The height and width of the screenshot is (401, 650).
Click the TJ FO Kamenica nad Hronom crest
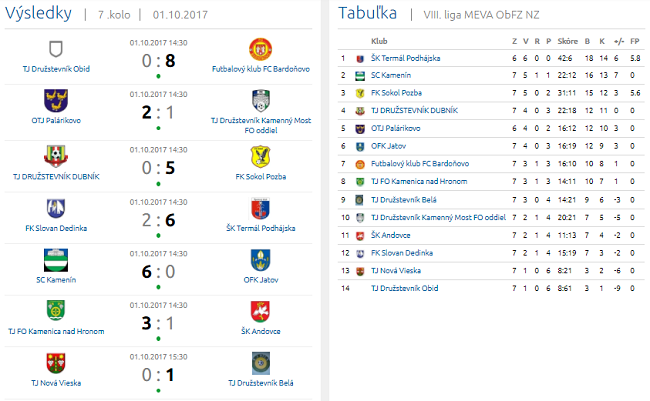point(55,312)
